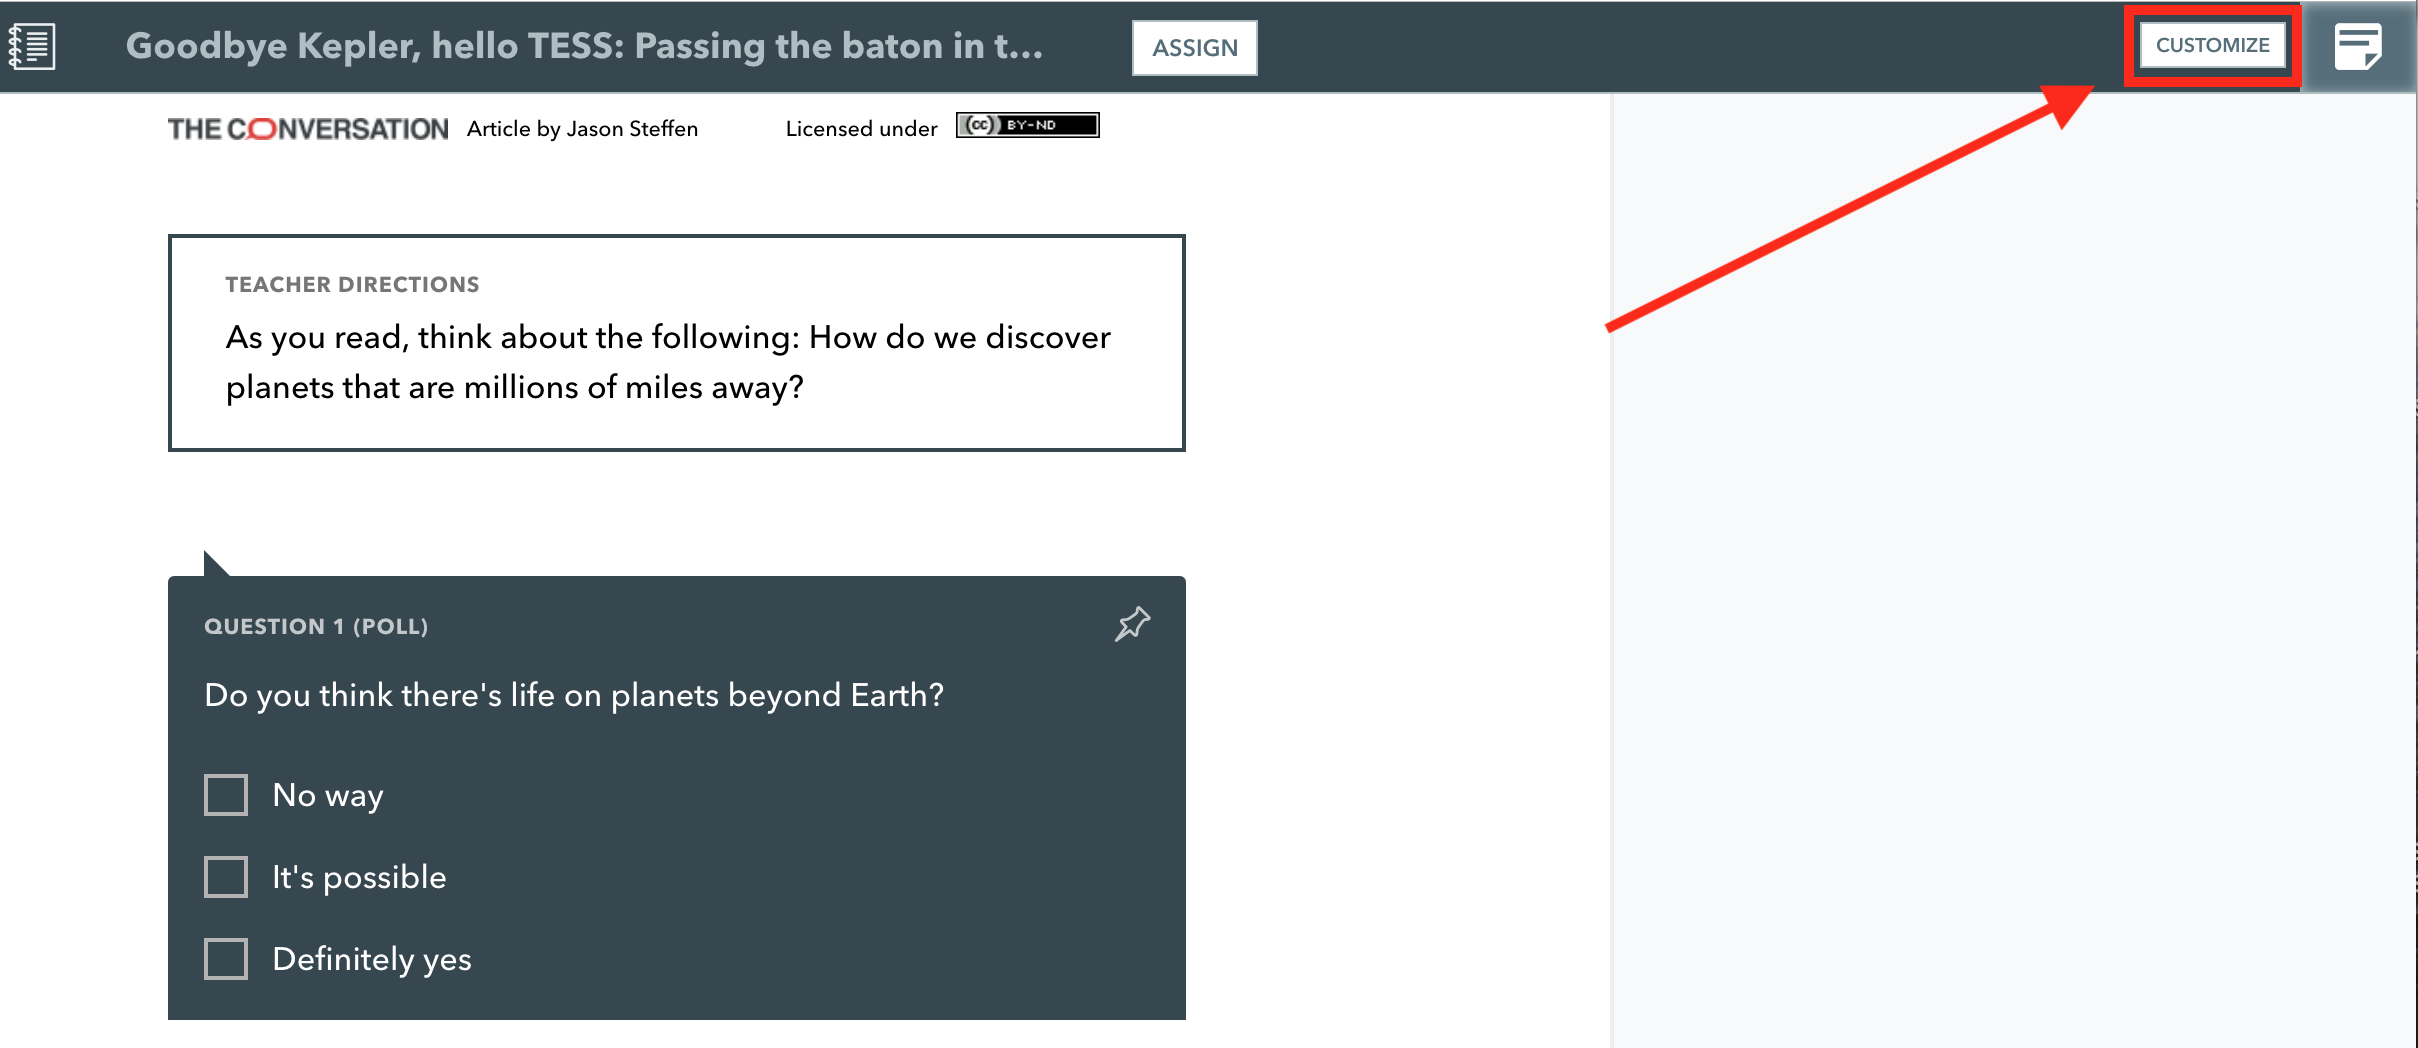2418x1048 pixels.
Task: Click the 'Article by Jason Steffen' byline
Action: (x=580, y=128)
